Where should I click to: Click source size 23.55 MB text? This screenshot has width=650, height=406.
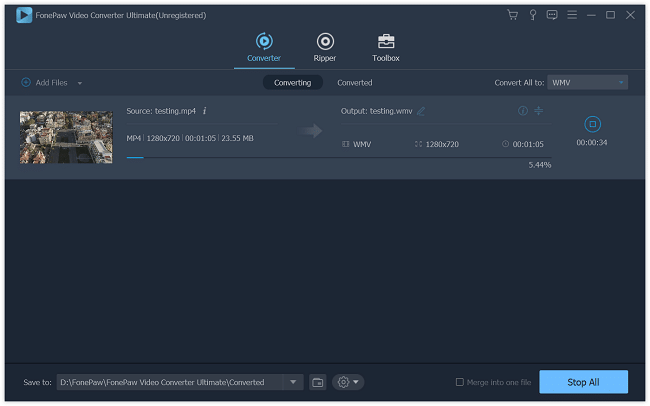(237, 138)
